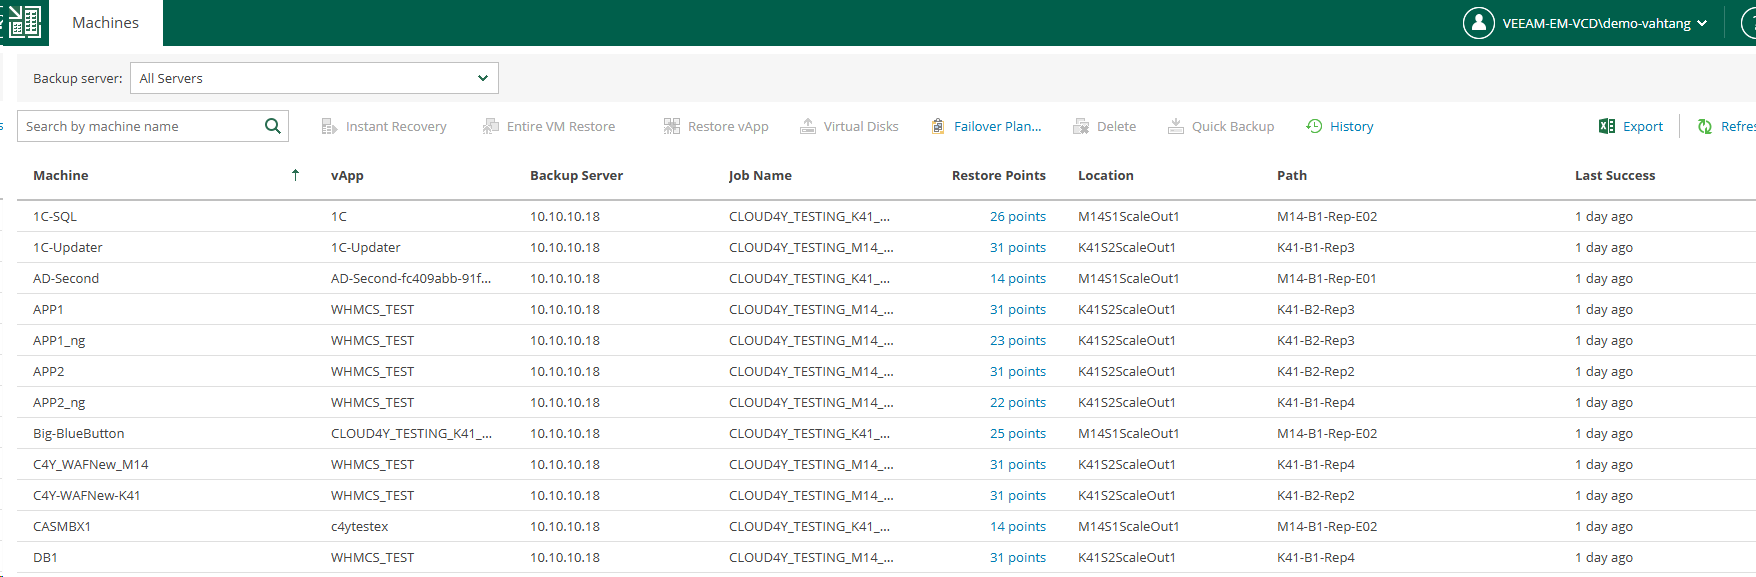1756x577 pixels.
Task: Click the Virtual Disks icon
Action: (808, 126)
